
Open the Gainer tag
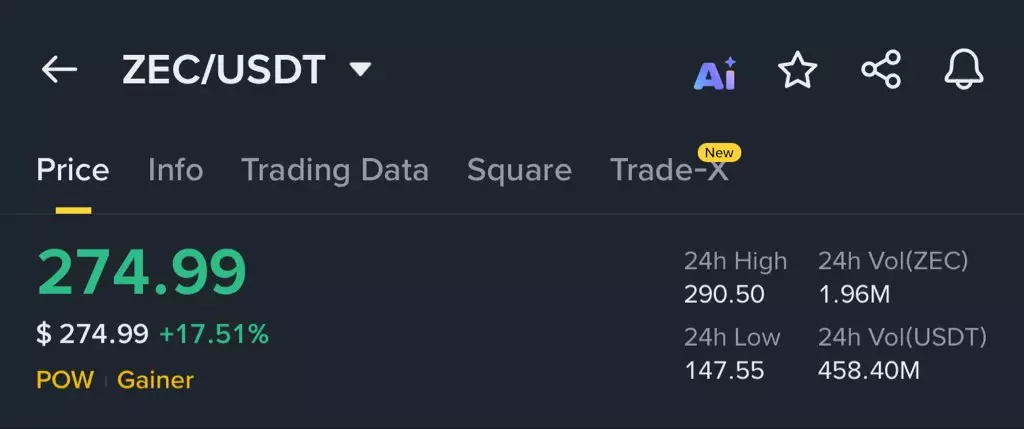[x=155, y=380]
